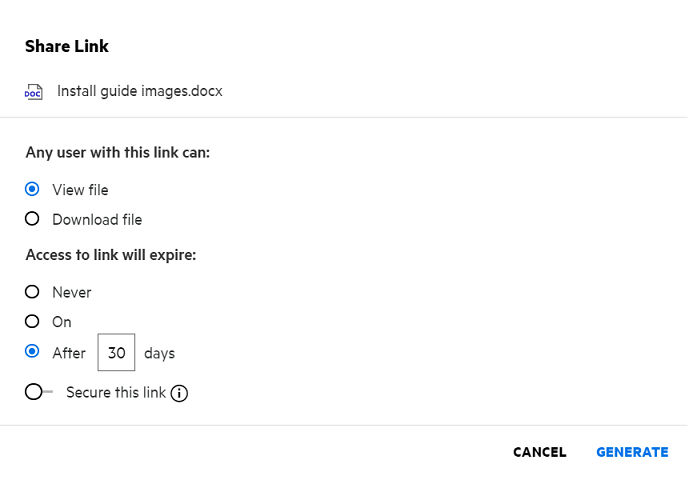Click the 'Never' expiry label text
This screenshot has height=484, width=689.
tap(72, 293)
